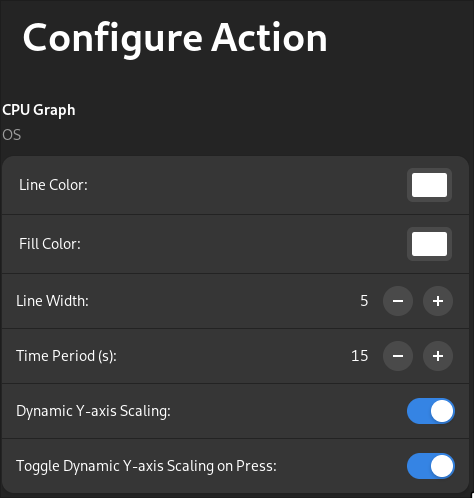Turn off Toggle Dynamic Y-axis Scaling on Press
Viewport: 474px width, 498px height.
click(x=431, y=466)
